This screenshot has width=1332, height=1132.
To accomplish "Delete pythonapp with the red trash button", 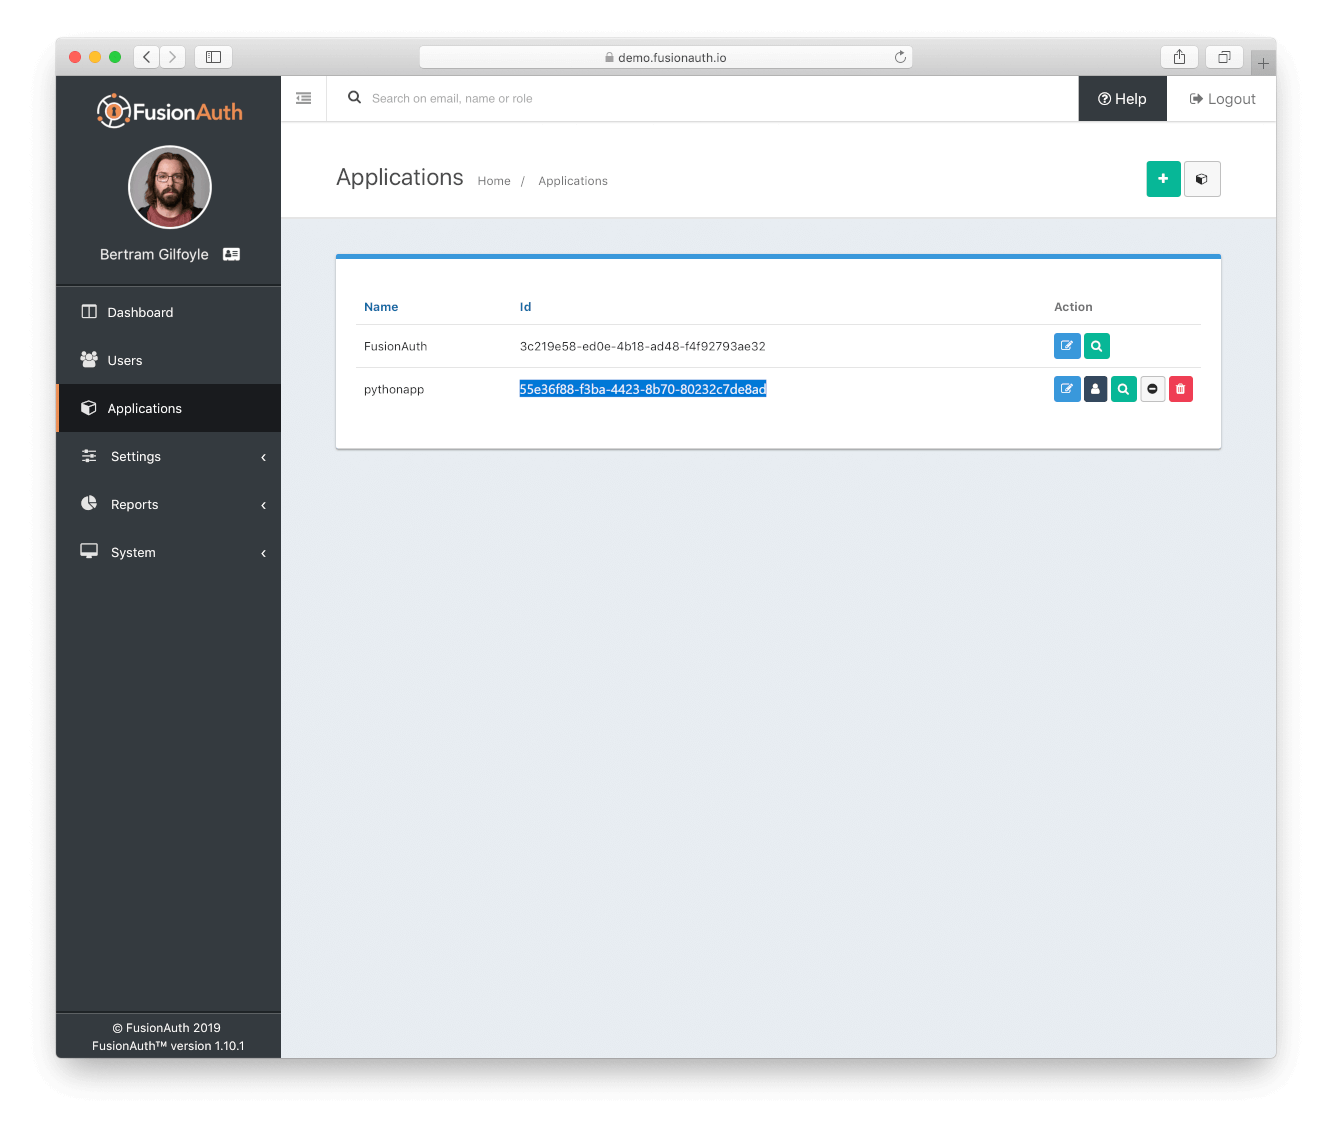I will tap(1181, 389).
